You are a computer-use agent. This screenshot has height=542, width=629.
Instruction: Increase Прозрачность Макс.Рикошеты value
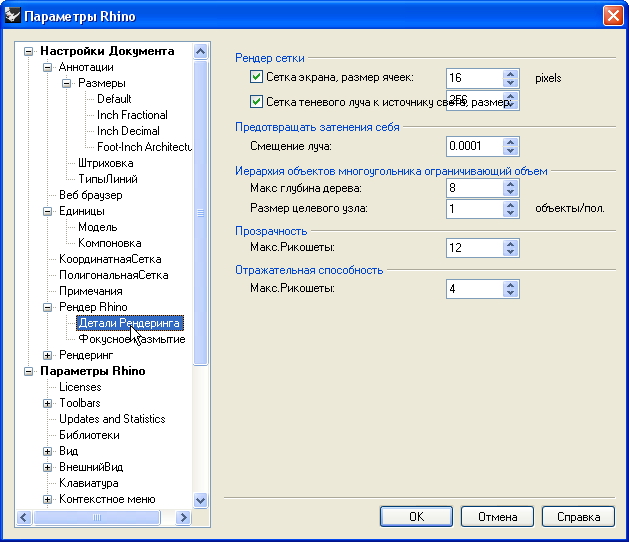point(510,244)
